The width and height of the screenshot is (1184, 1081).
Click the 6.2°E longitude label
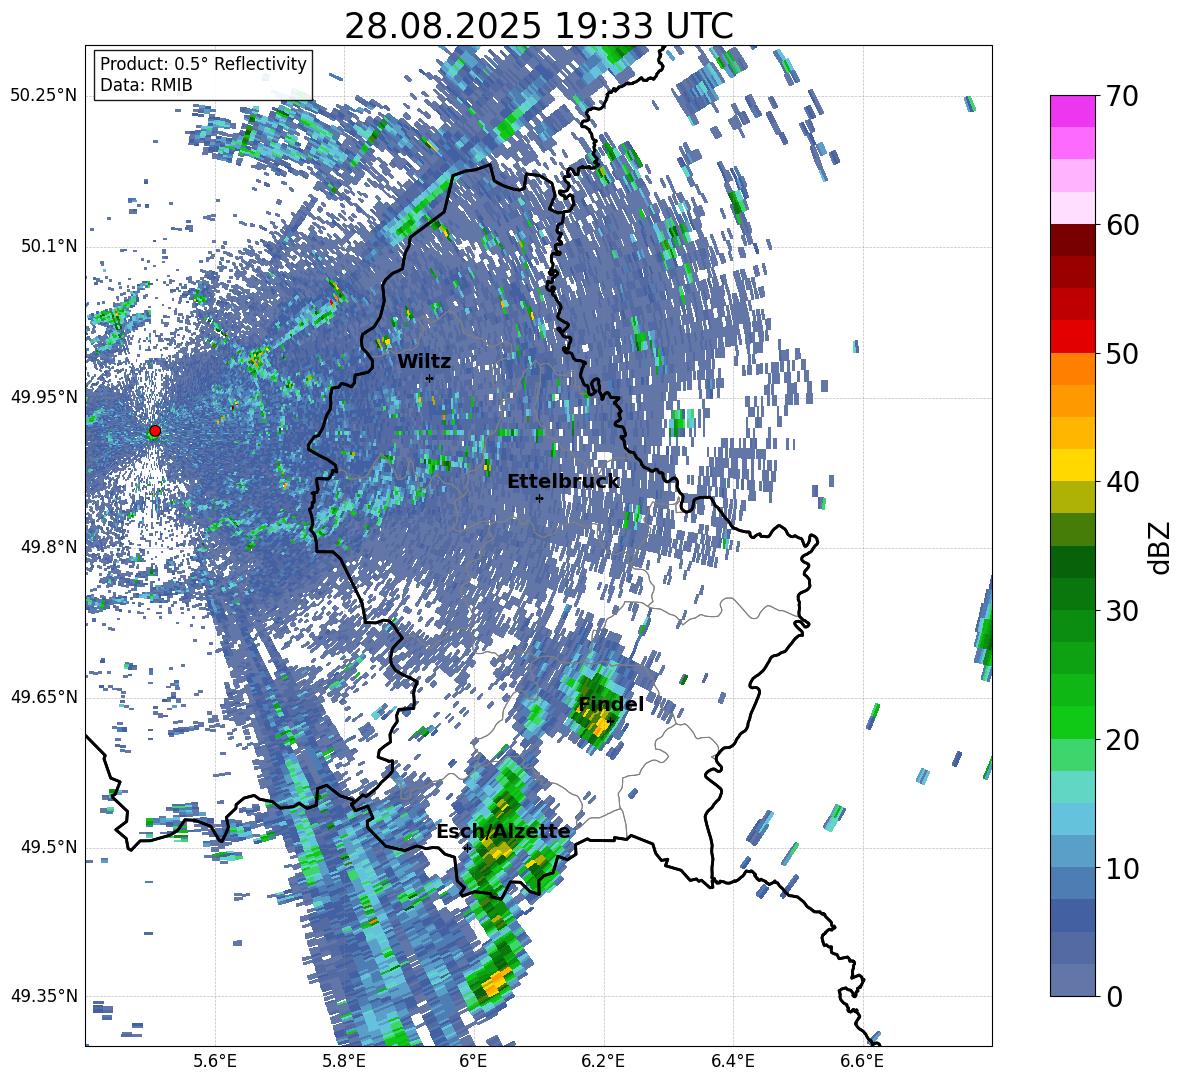(603, 1061)
